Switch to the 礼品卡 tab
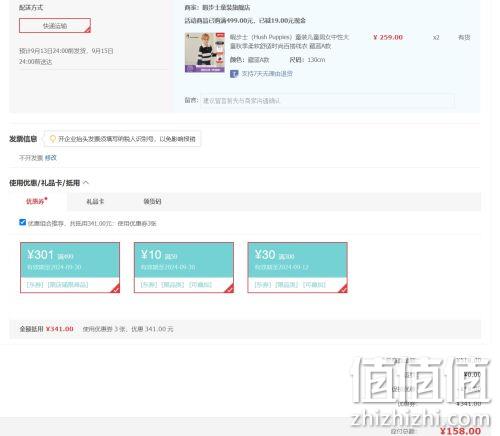This screenshot has width=500, height=436. pyautogui.click(x=95, y=201)
